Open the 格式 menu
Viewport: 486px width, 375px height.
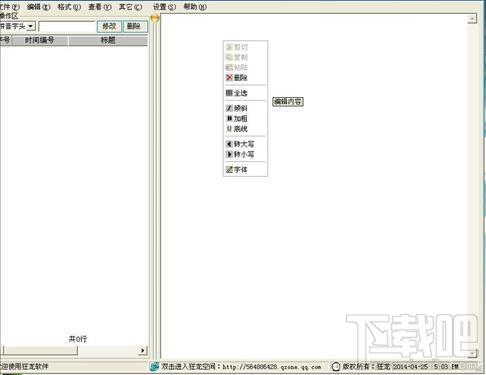tap(69, 7)
